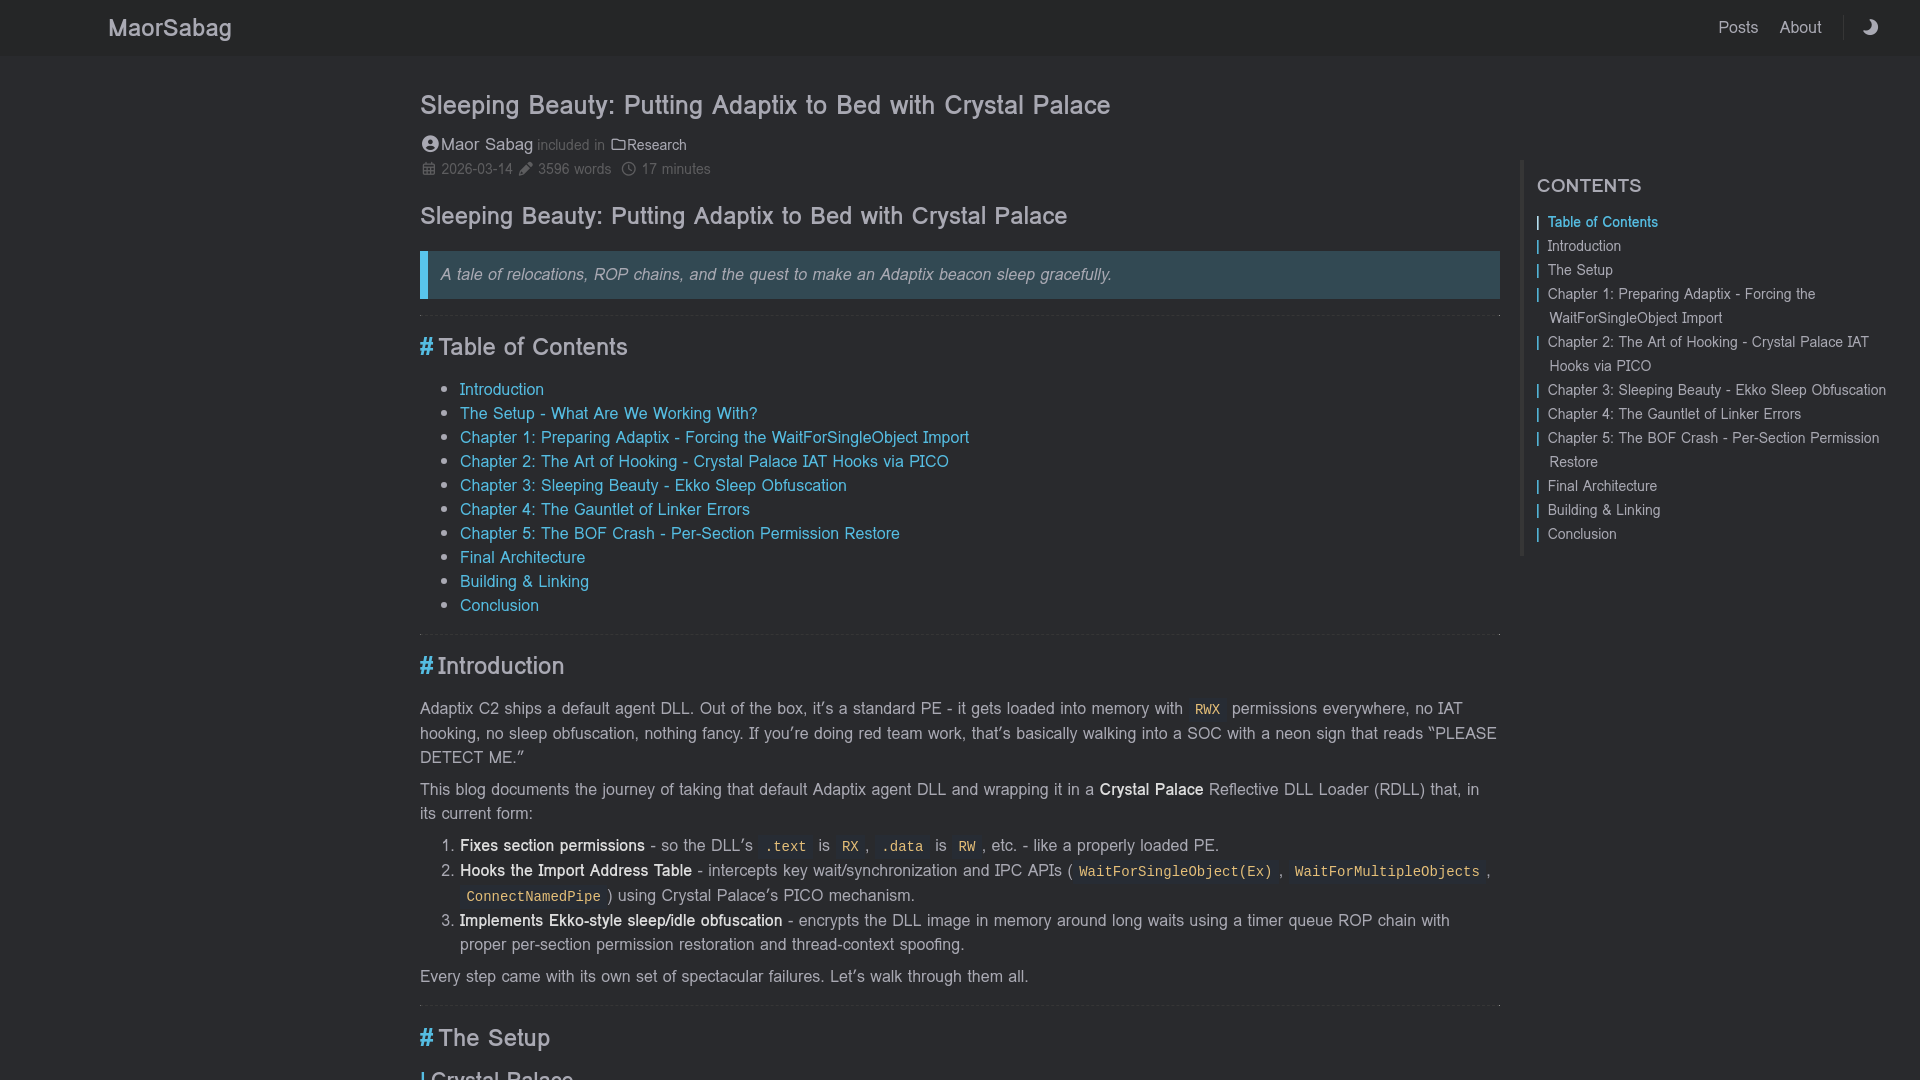Open the Posts page
1920x1080 pixels.
tap(1737, 27)
